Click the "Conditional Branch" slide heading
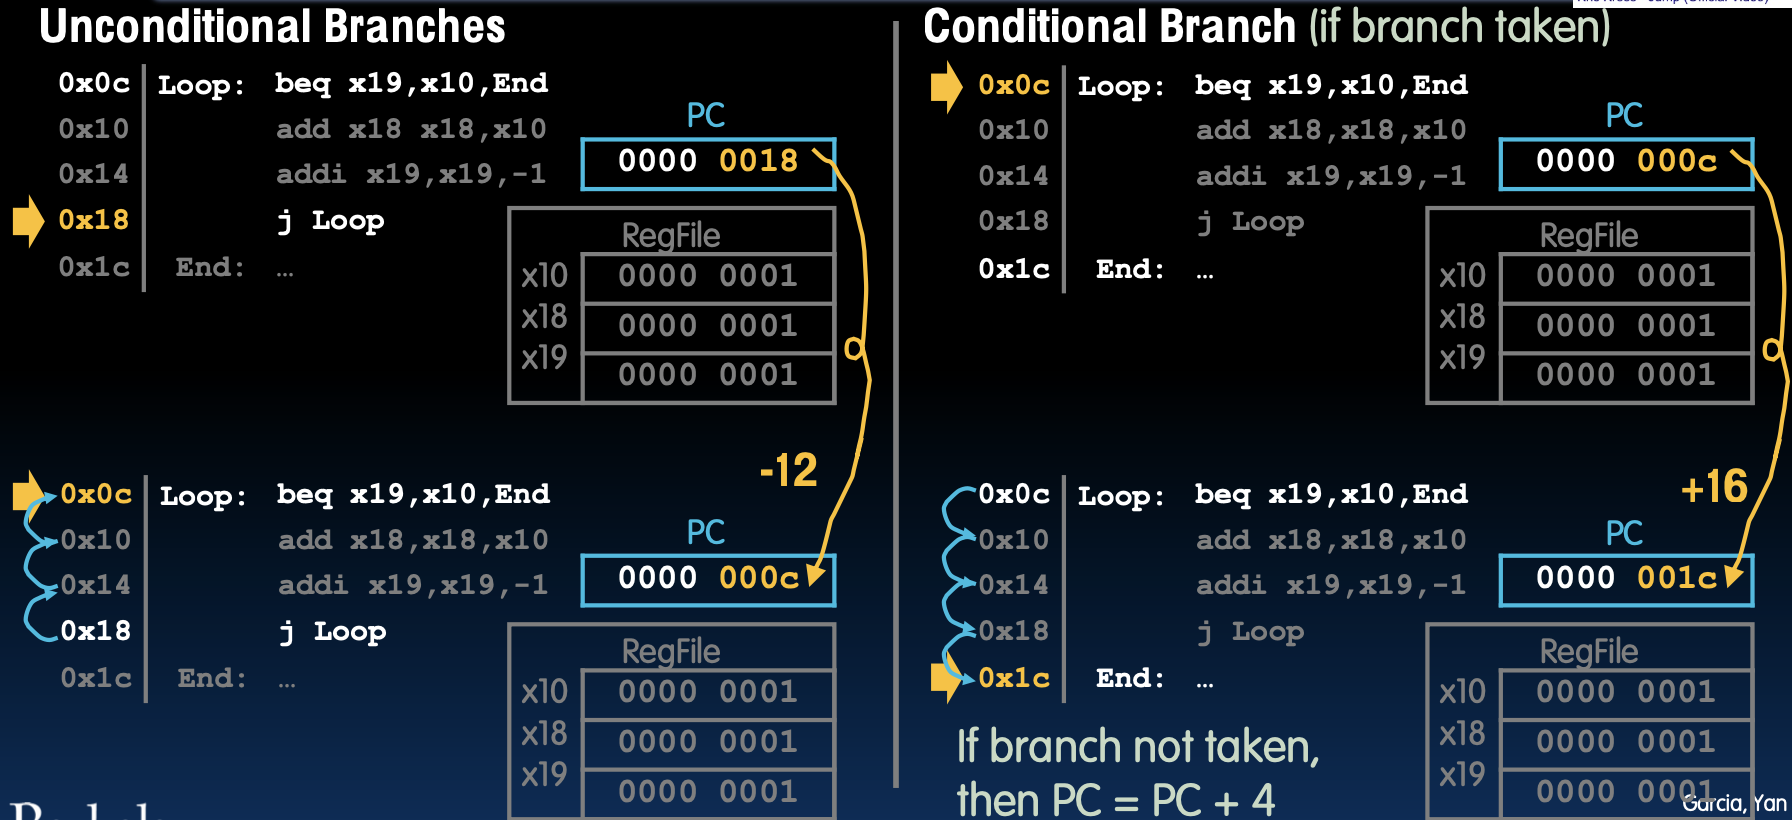 [x=1109, y=27]
